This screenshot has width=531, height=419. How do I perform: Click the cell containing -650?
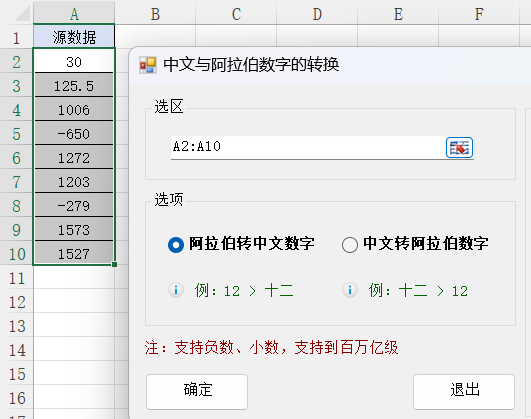[x=74, y=133]
